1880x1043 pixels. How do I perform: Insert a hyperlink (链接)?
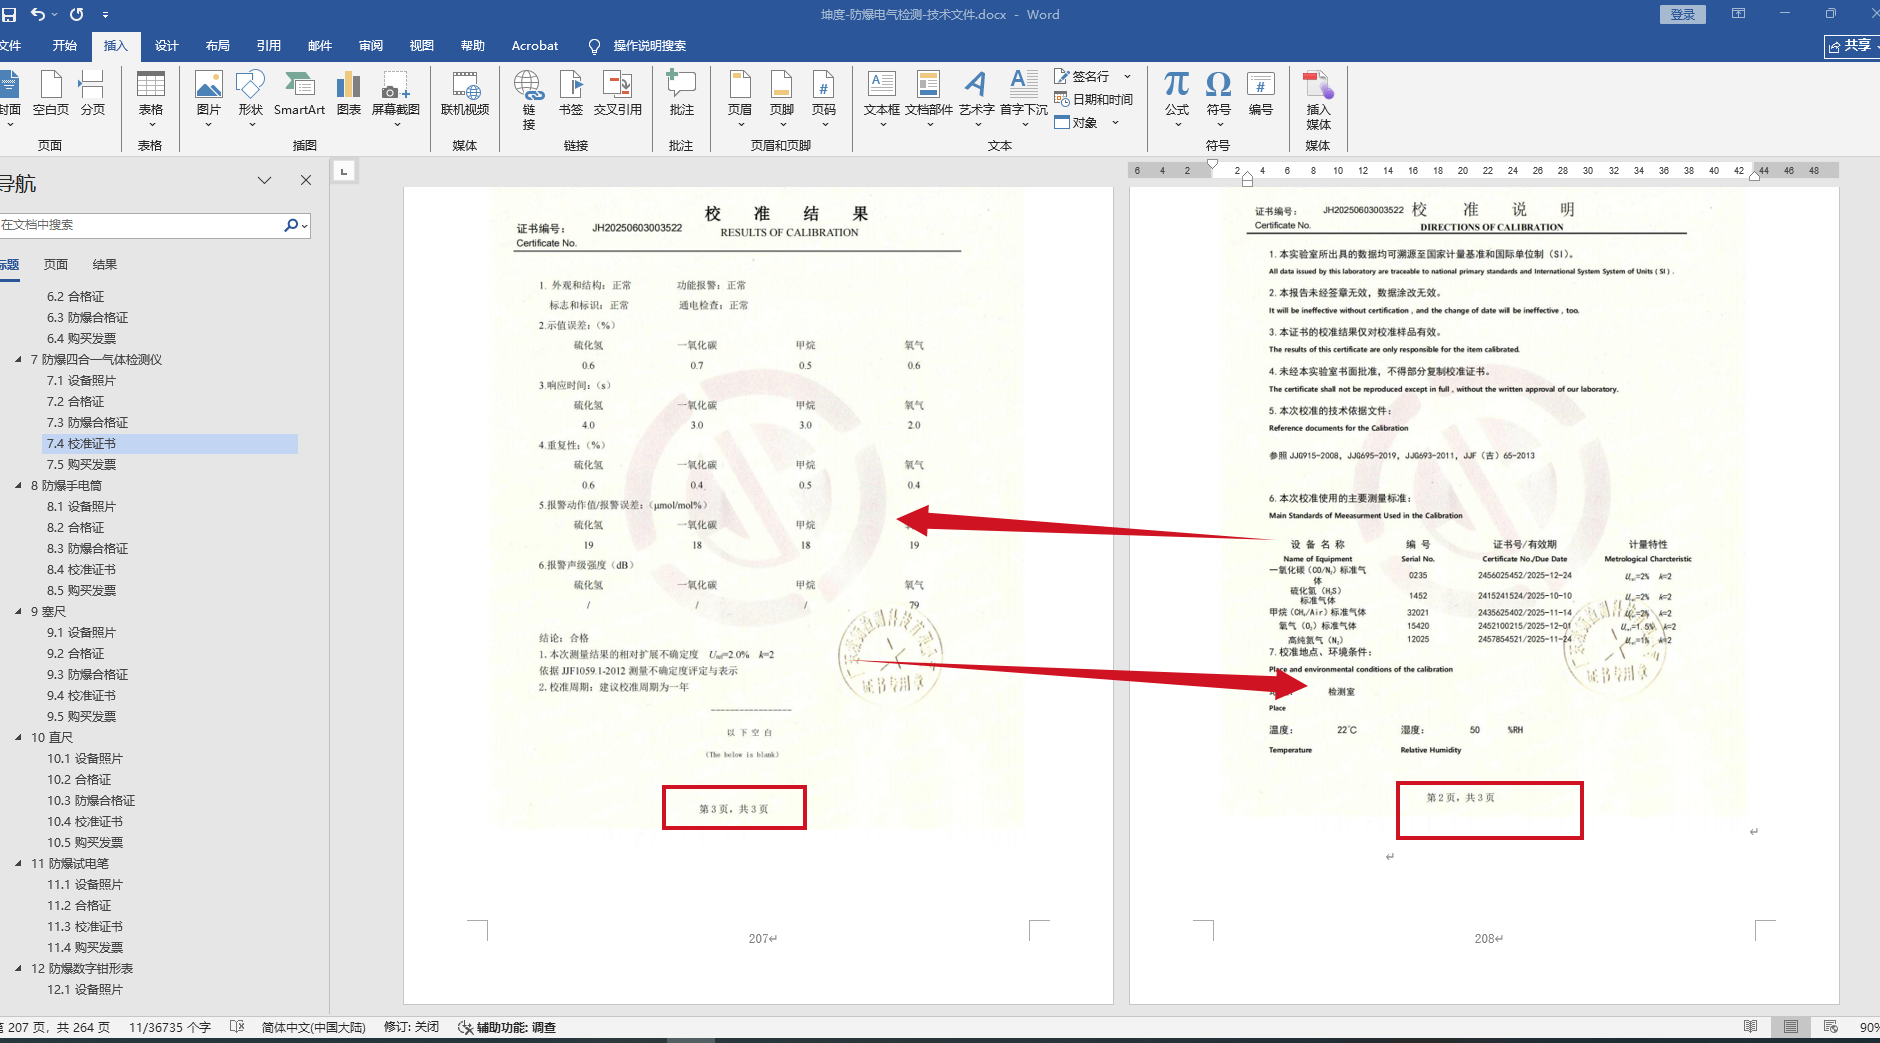coord(528,100)
